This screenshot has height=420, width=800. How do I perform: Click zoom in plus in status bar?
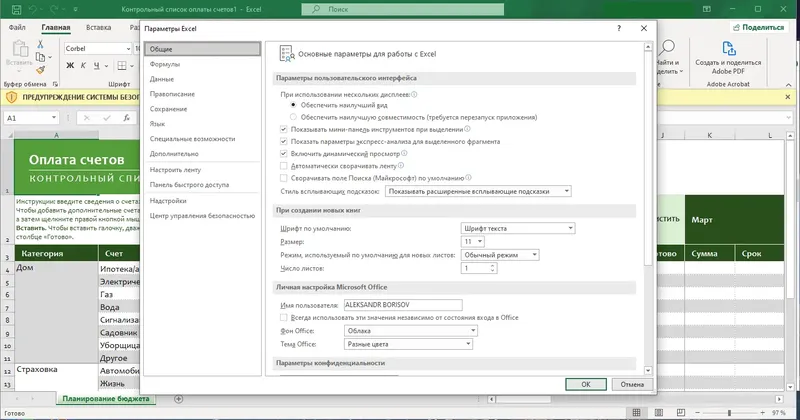(763, 412)
